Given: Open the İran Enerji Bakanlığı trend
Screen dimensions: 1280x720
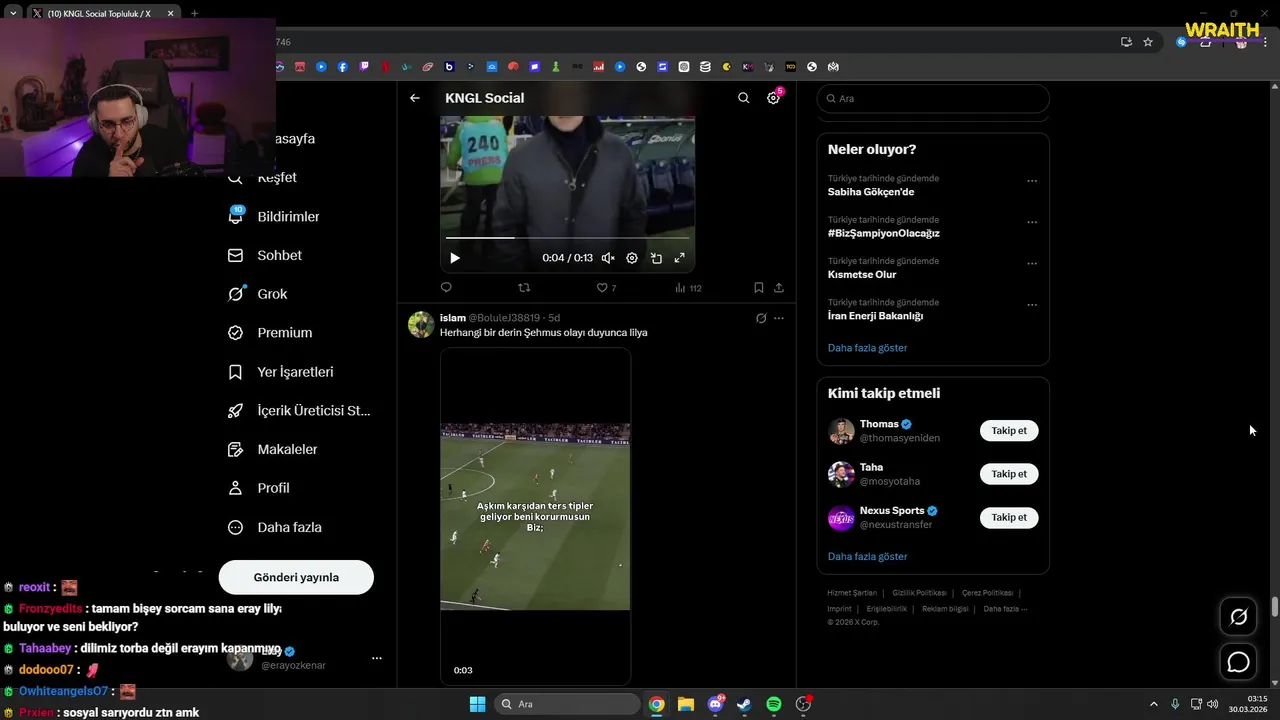Looking at the screenshot, I should [x=875, y=316].
